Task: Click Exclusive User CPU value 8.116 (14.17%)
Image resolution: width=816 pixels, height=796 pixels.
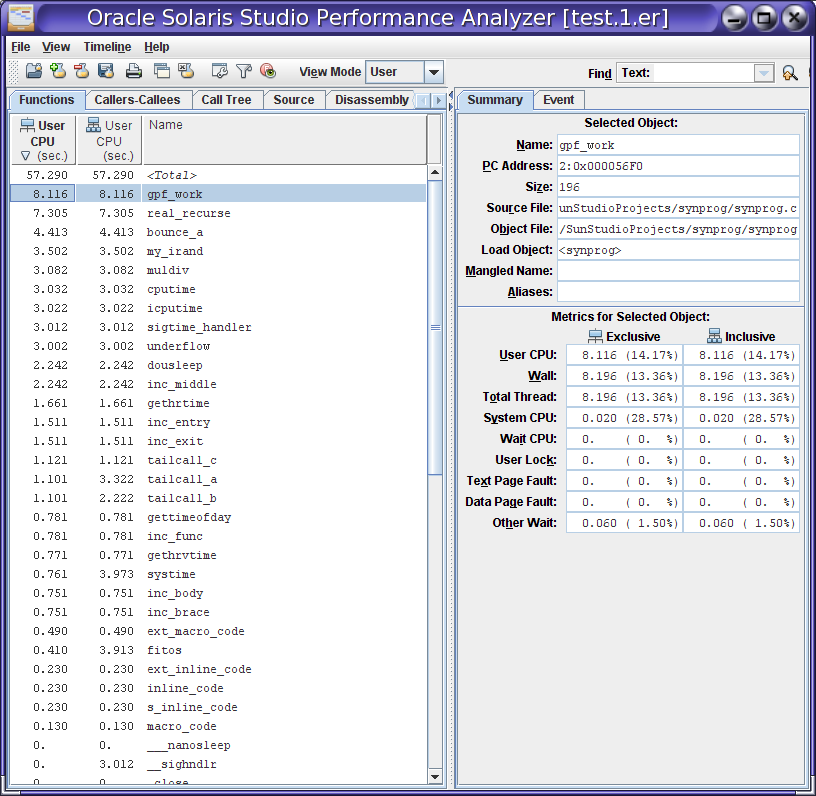Action: point(624,355)
